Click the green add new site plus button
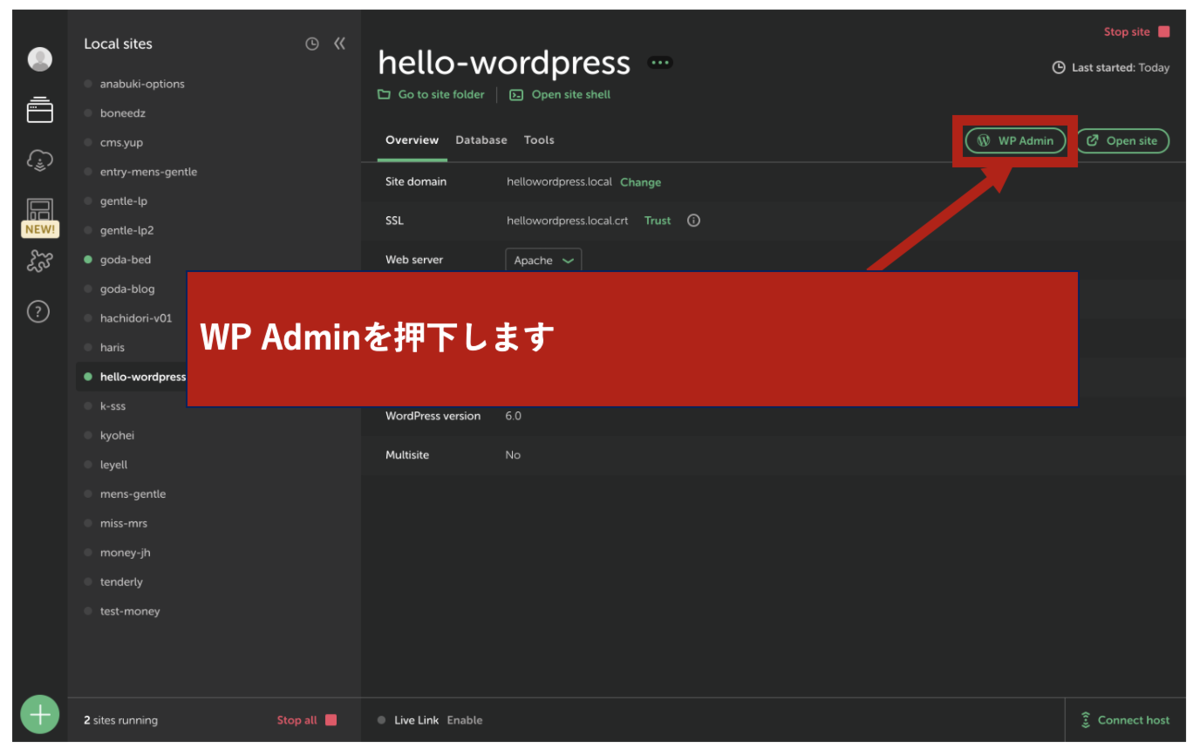 point(40,714)
